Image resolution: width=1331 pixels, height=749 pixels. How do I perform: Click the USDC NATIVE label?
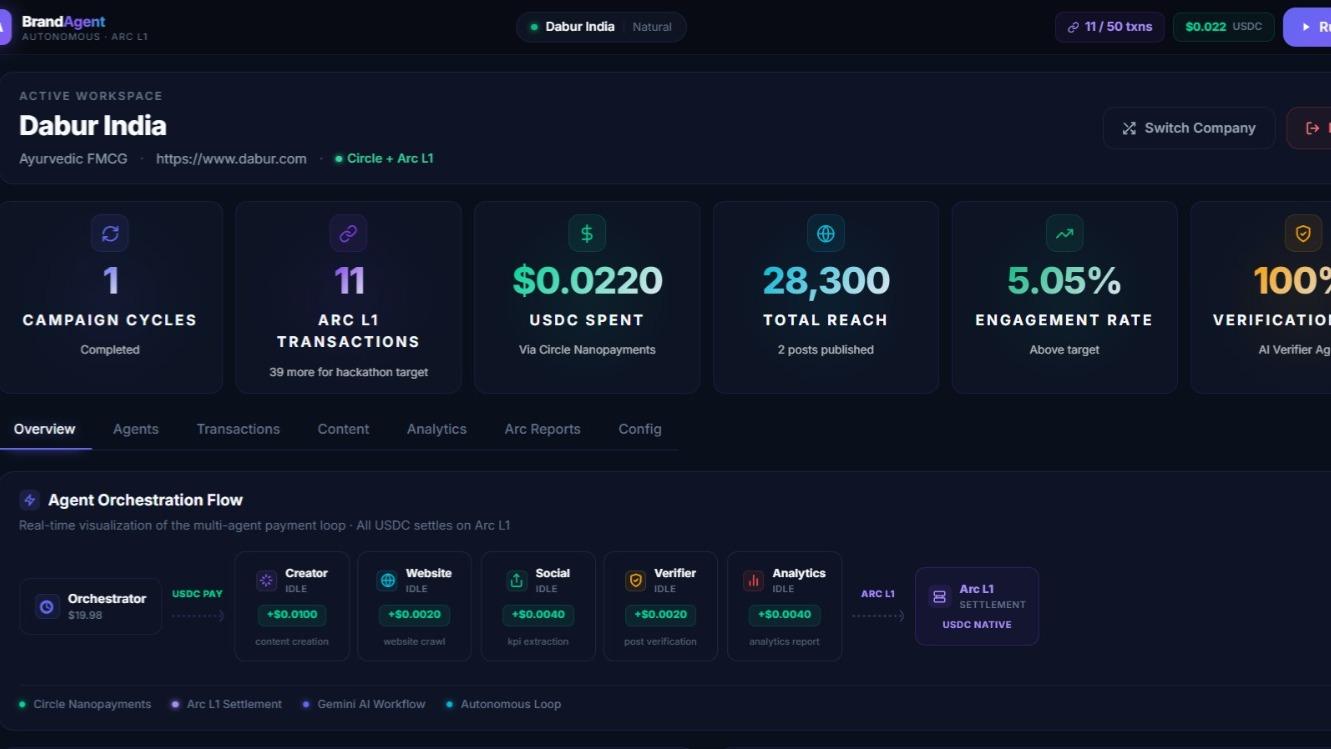click(x=977, y=625)
